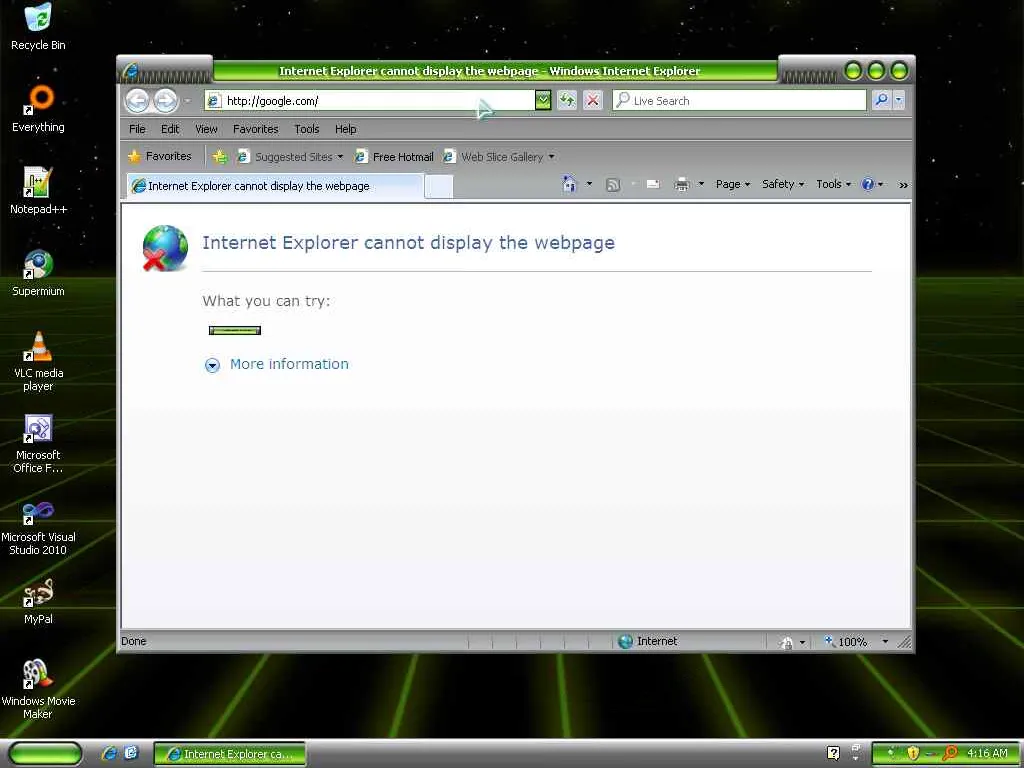Click the 4:16 AM taskbar clock
This screenshot has height=768, width=1024.
[x=987, y=753]
